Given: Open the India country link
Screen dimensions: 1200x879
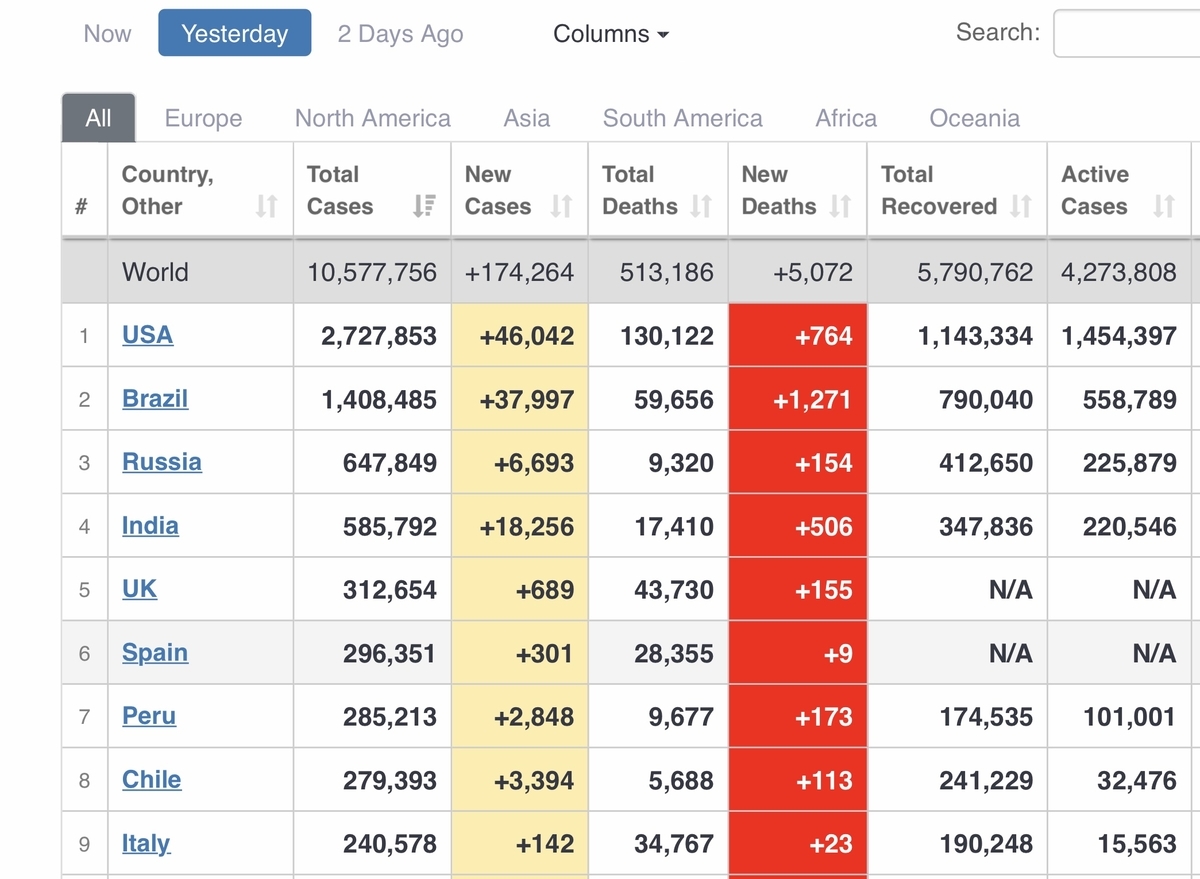Looking at the screenshot, I should click(150, 526).
